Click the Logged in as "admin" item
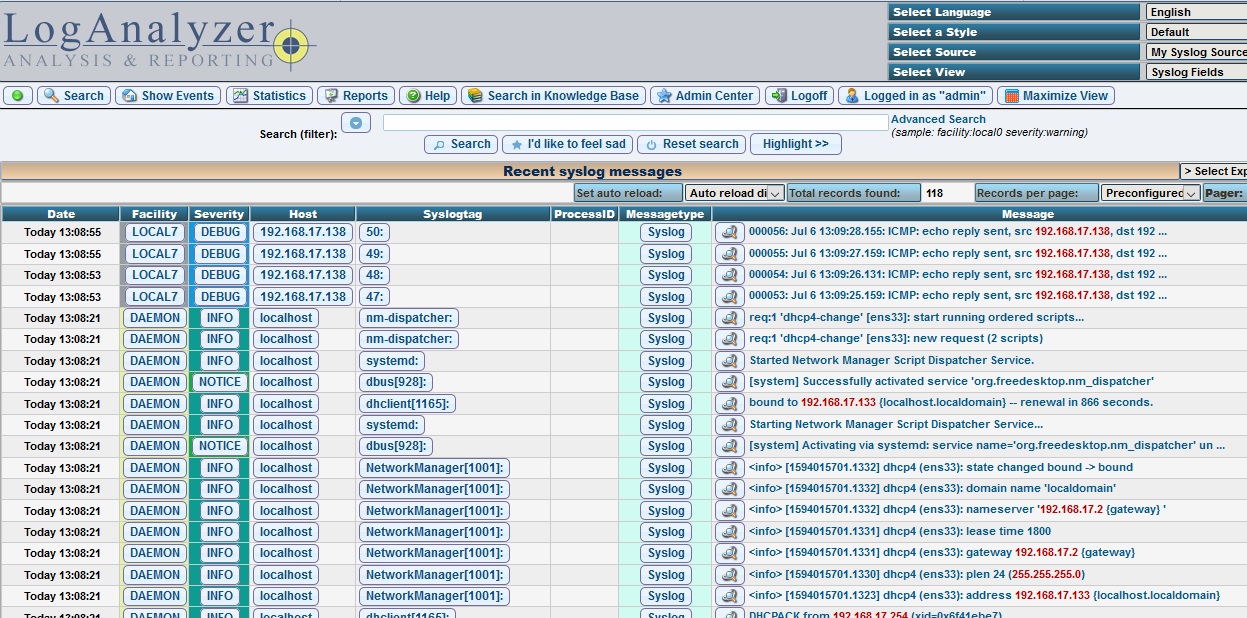1247x618 pixels. [915, 96]
